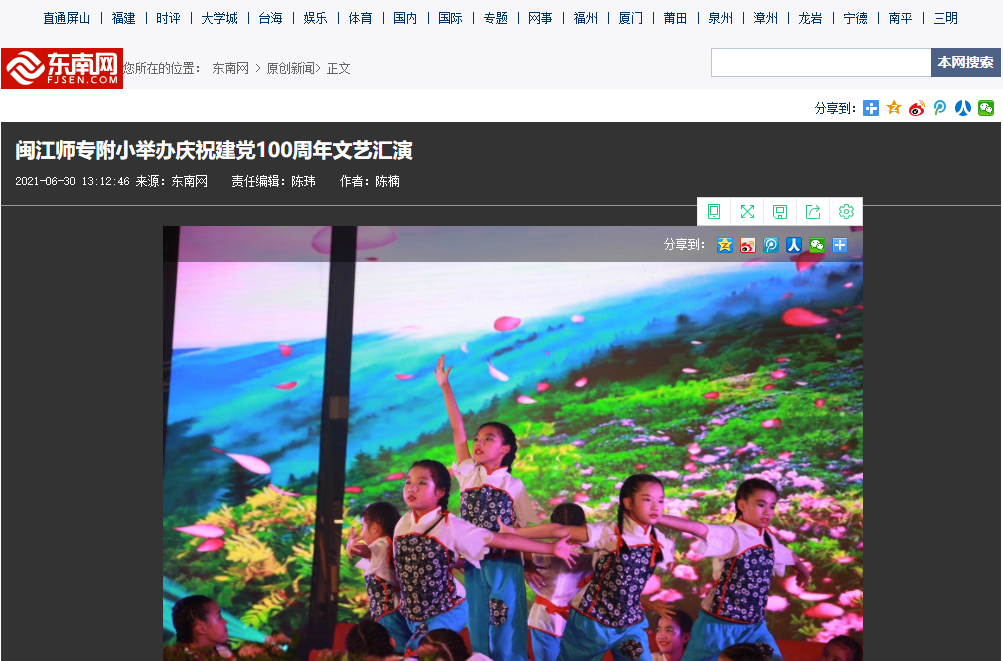The height and width of the screenshot is (661, 1003).
Task: Share to Qzone from the page share bar above the article
Action: [x=894, y=108]
